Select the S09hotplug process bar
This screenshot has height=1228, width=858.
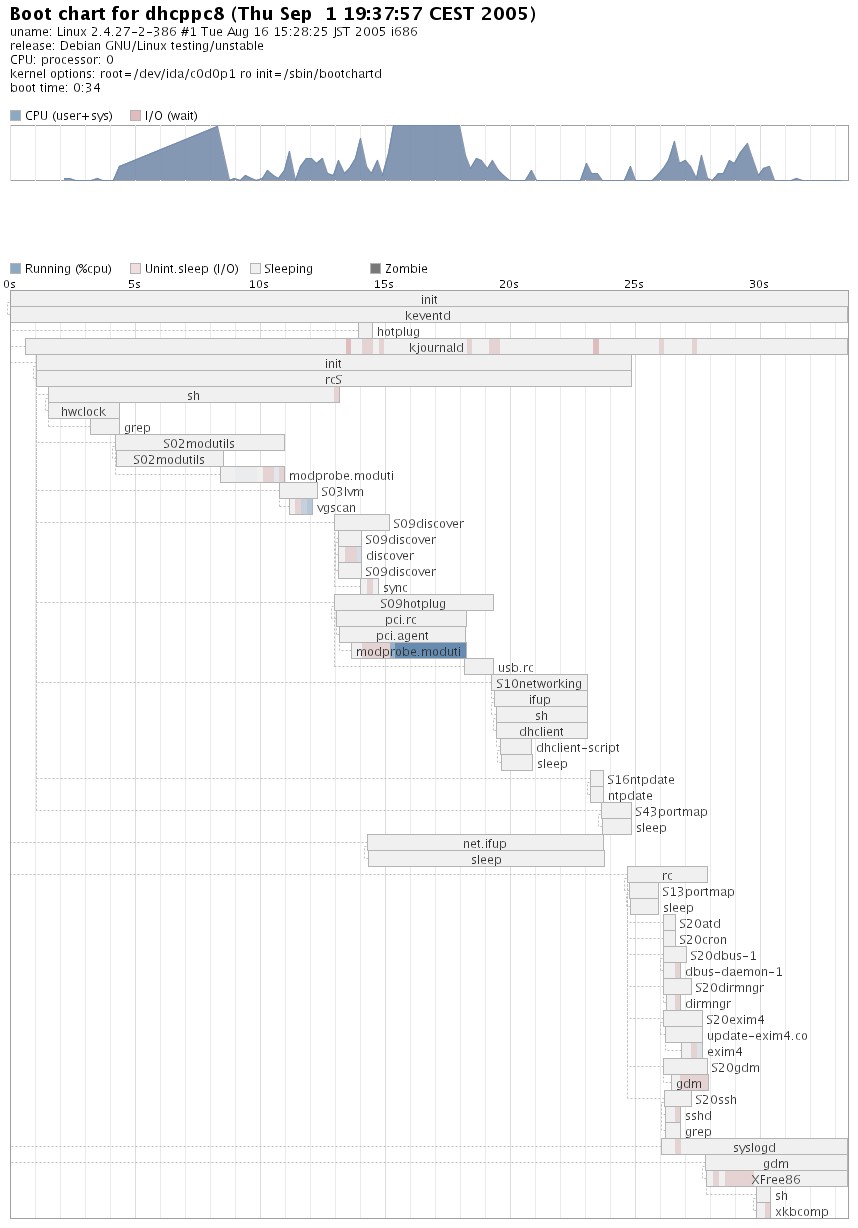click(413, 603)
